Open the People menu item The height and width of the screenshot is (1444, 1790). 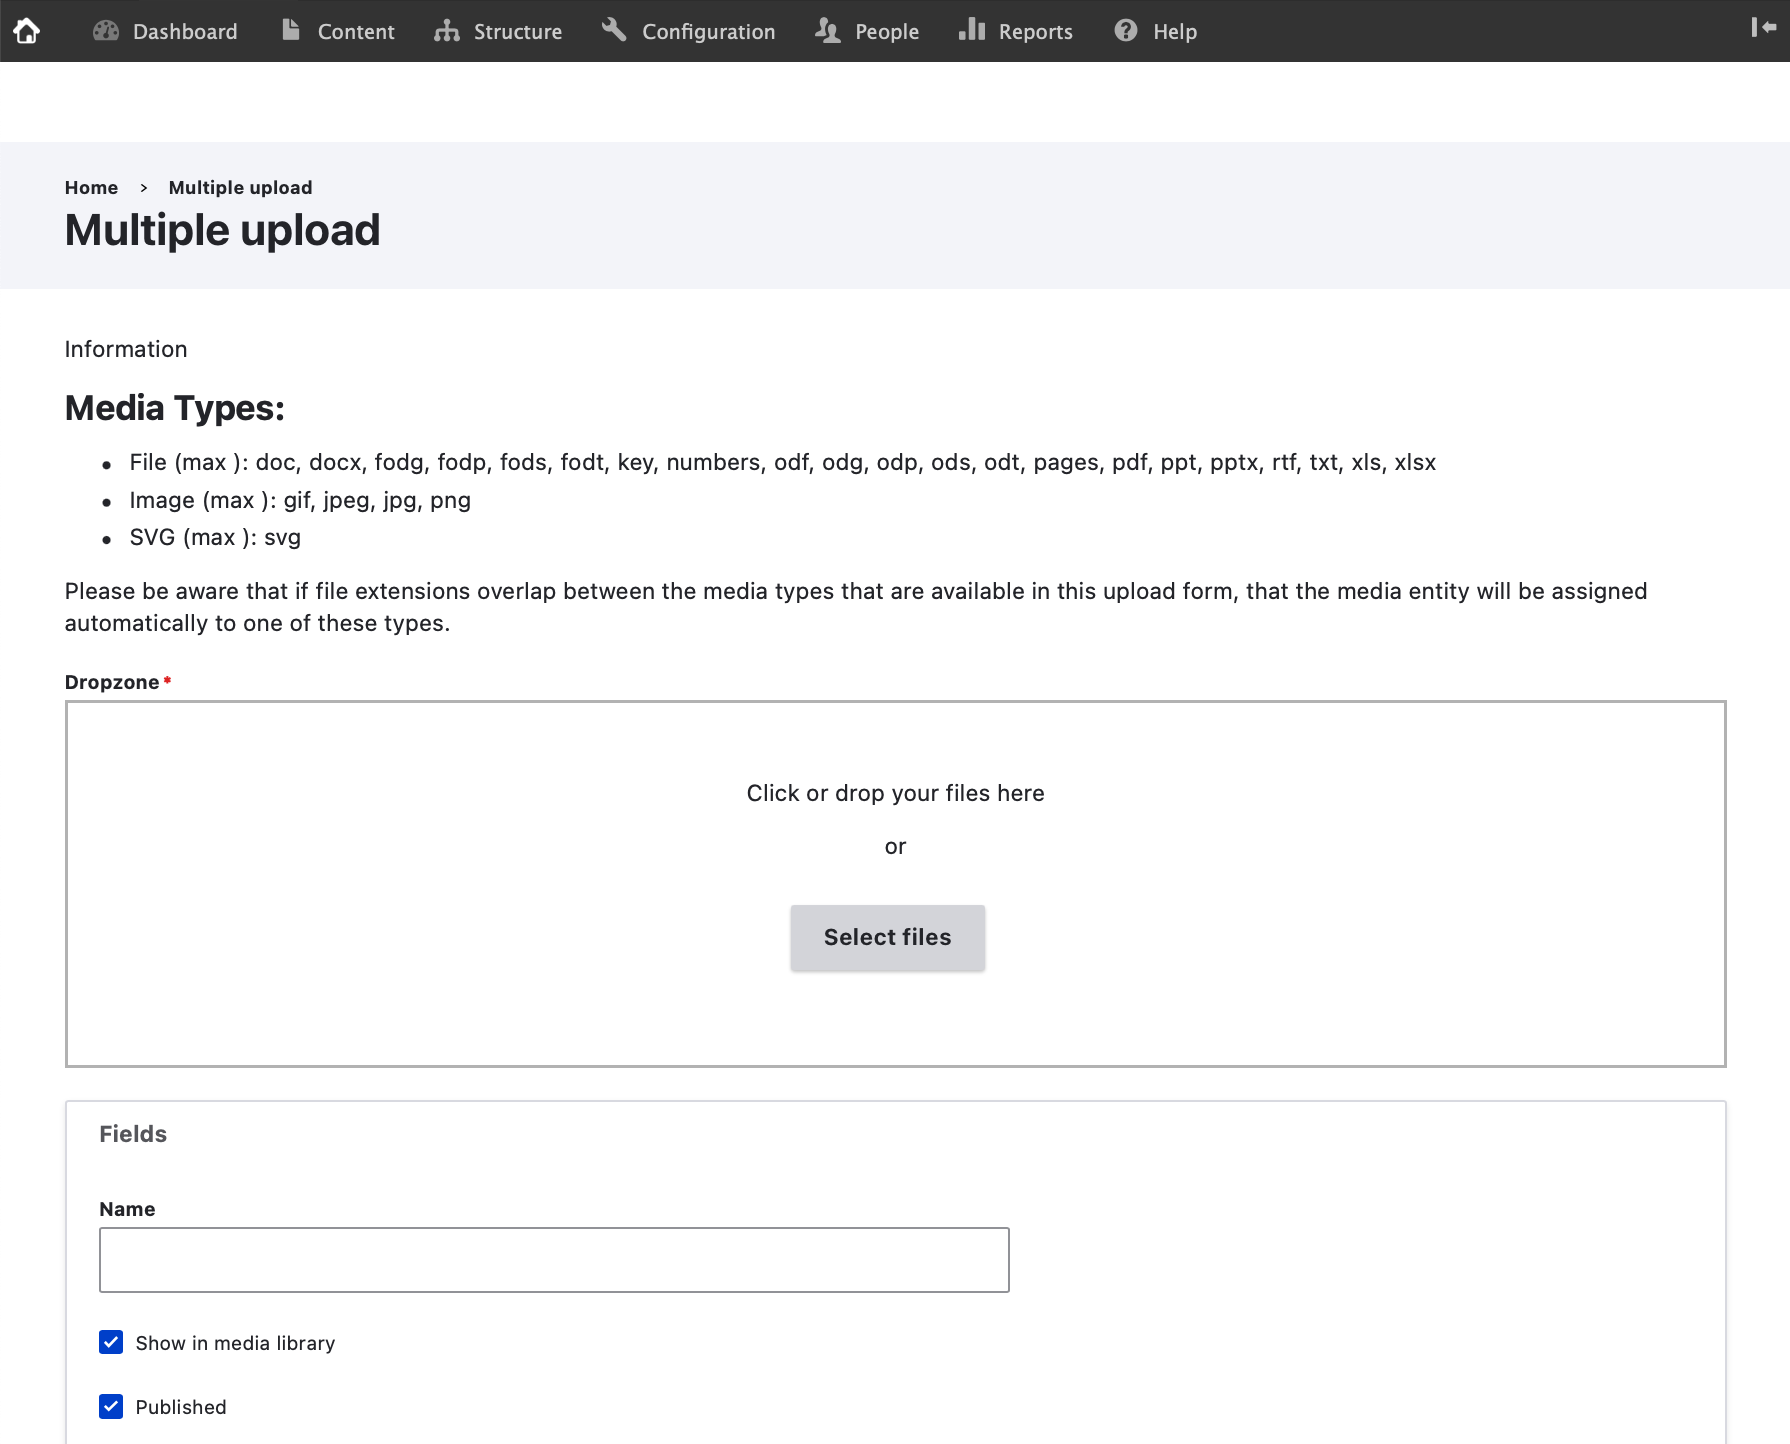(886, 32)
